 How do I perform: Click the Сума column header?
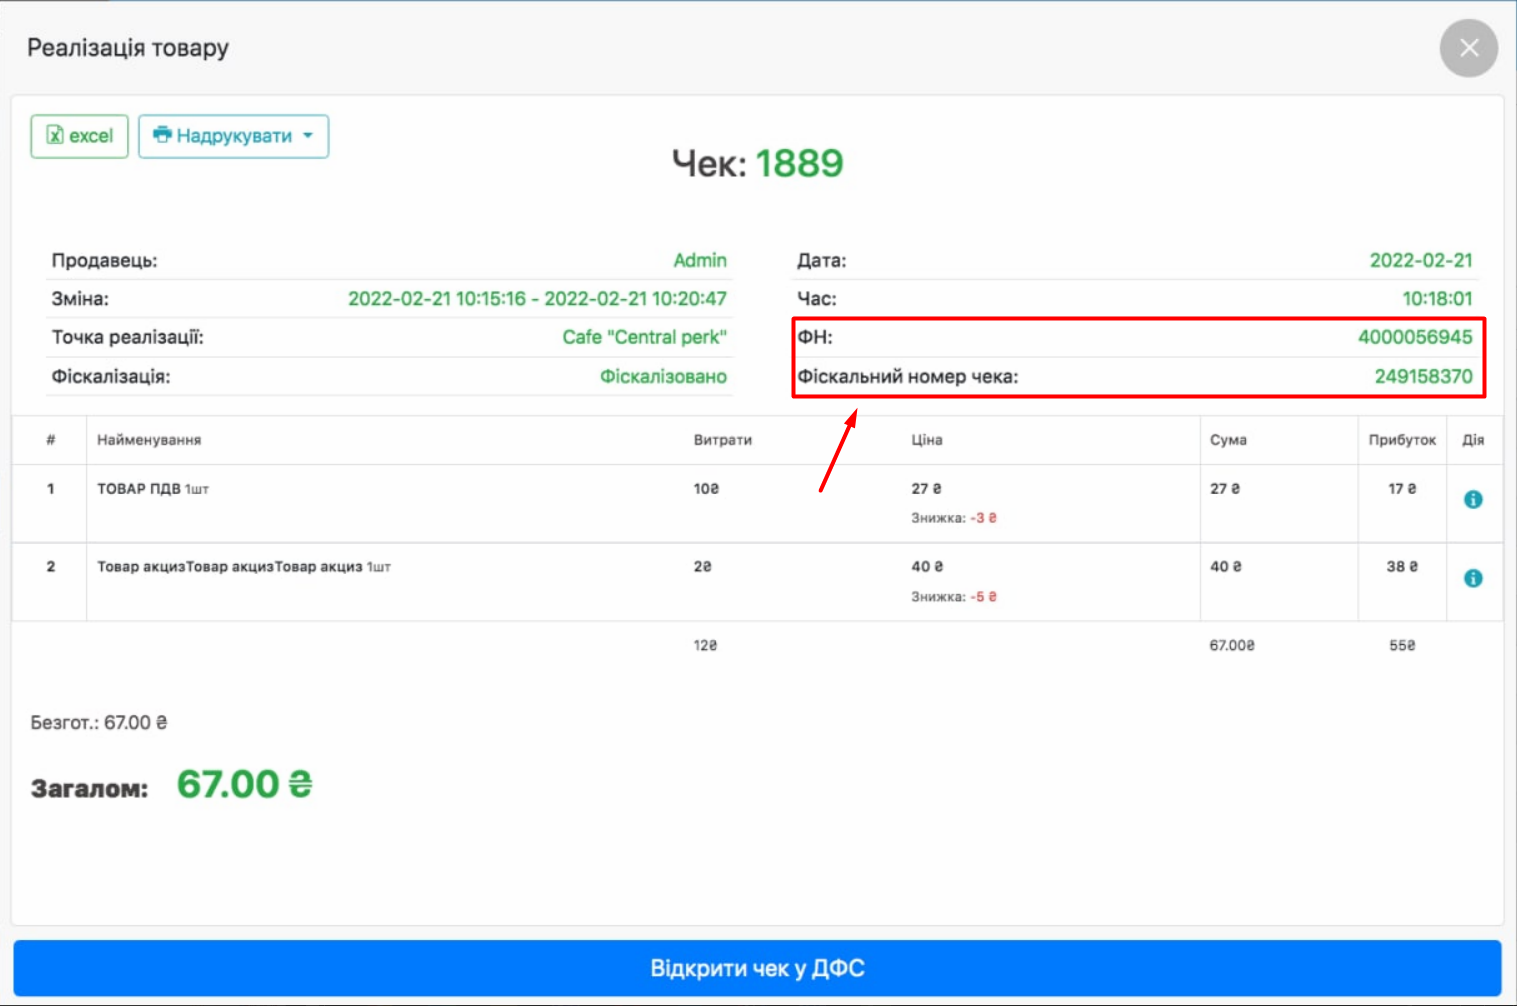point(1227,440)
